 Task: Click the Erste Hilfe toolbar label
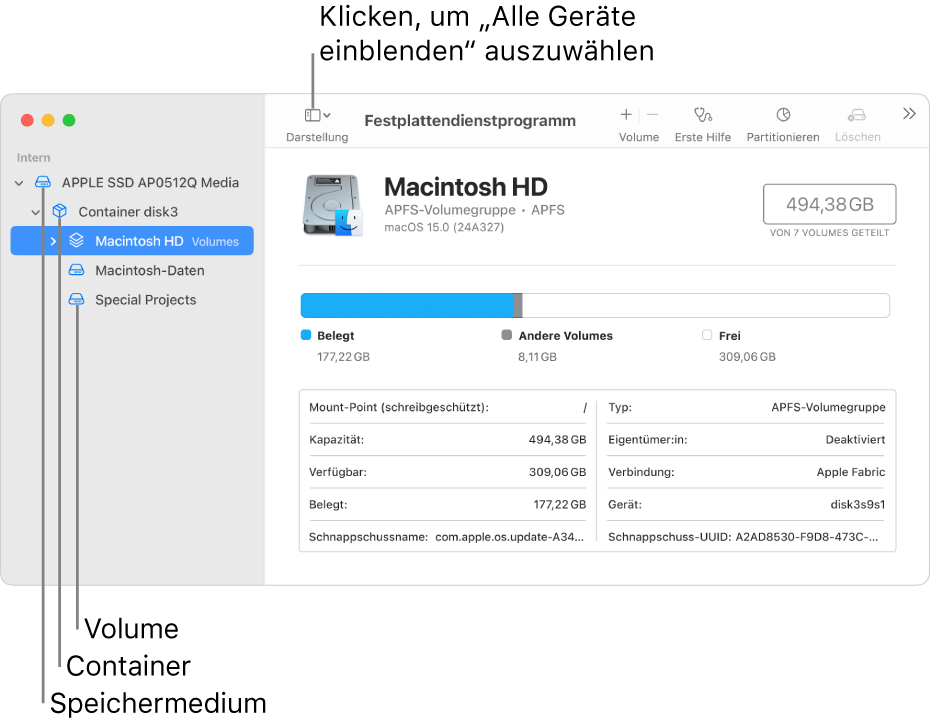tap(702, 137)
